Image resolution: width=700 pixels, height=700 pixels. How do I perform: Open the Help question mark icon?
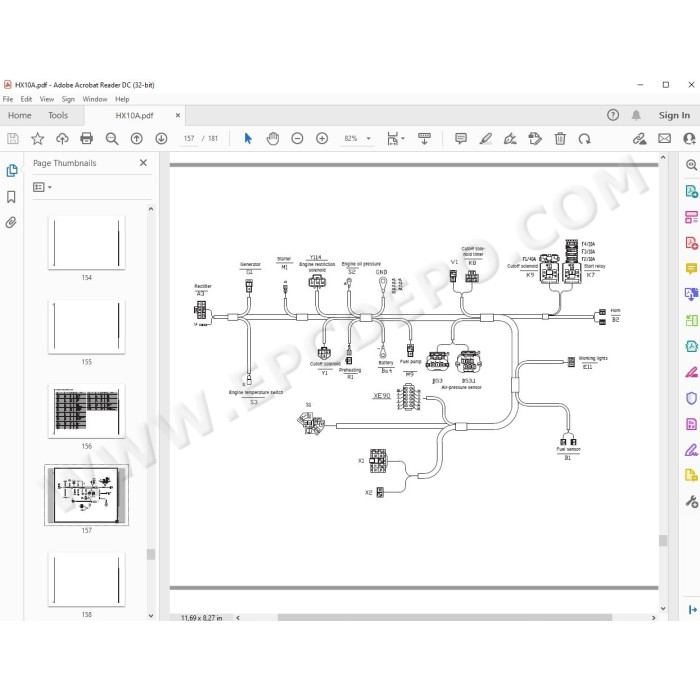point(613,115)
